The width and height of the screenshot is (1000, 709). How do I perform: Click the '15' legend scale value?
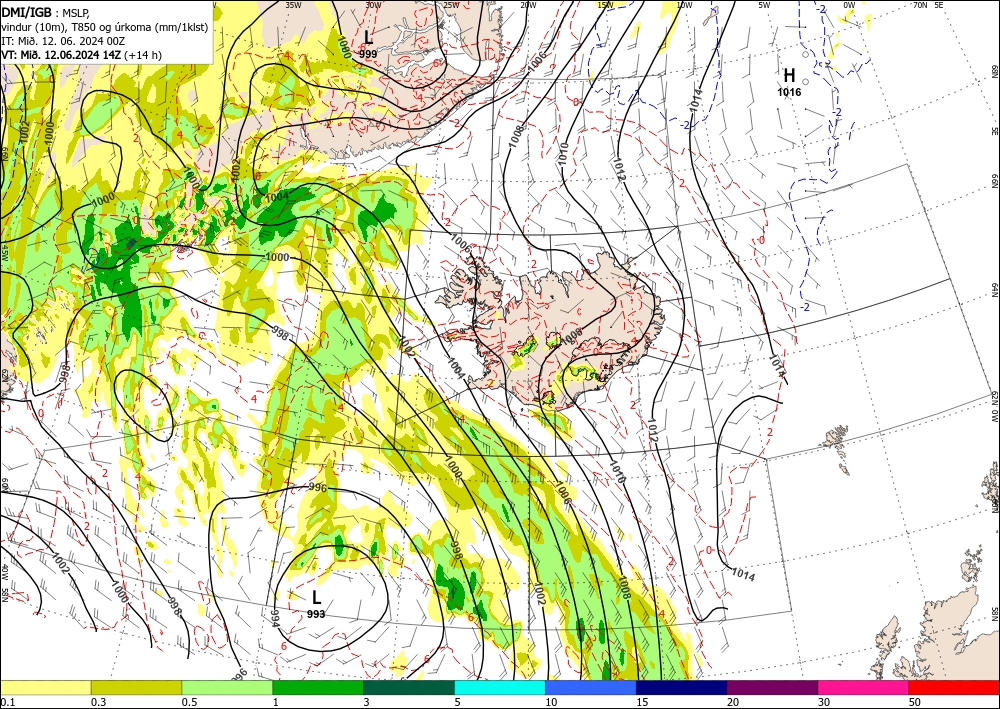(x=642, y=702)
